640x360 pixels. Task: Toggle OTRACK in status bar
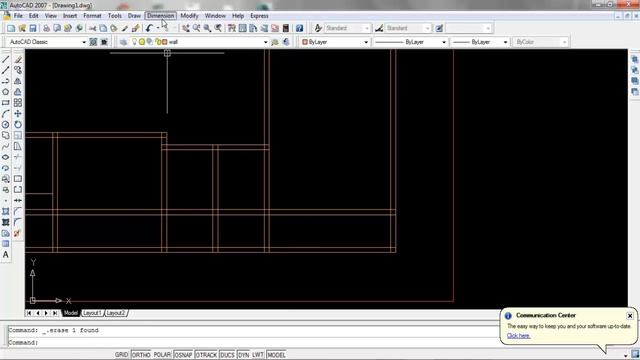[206, 355]
